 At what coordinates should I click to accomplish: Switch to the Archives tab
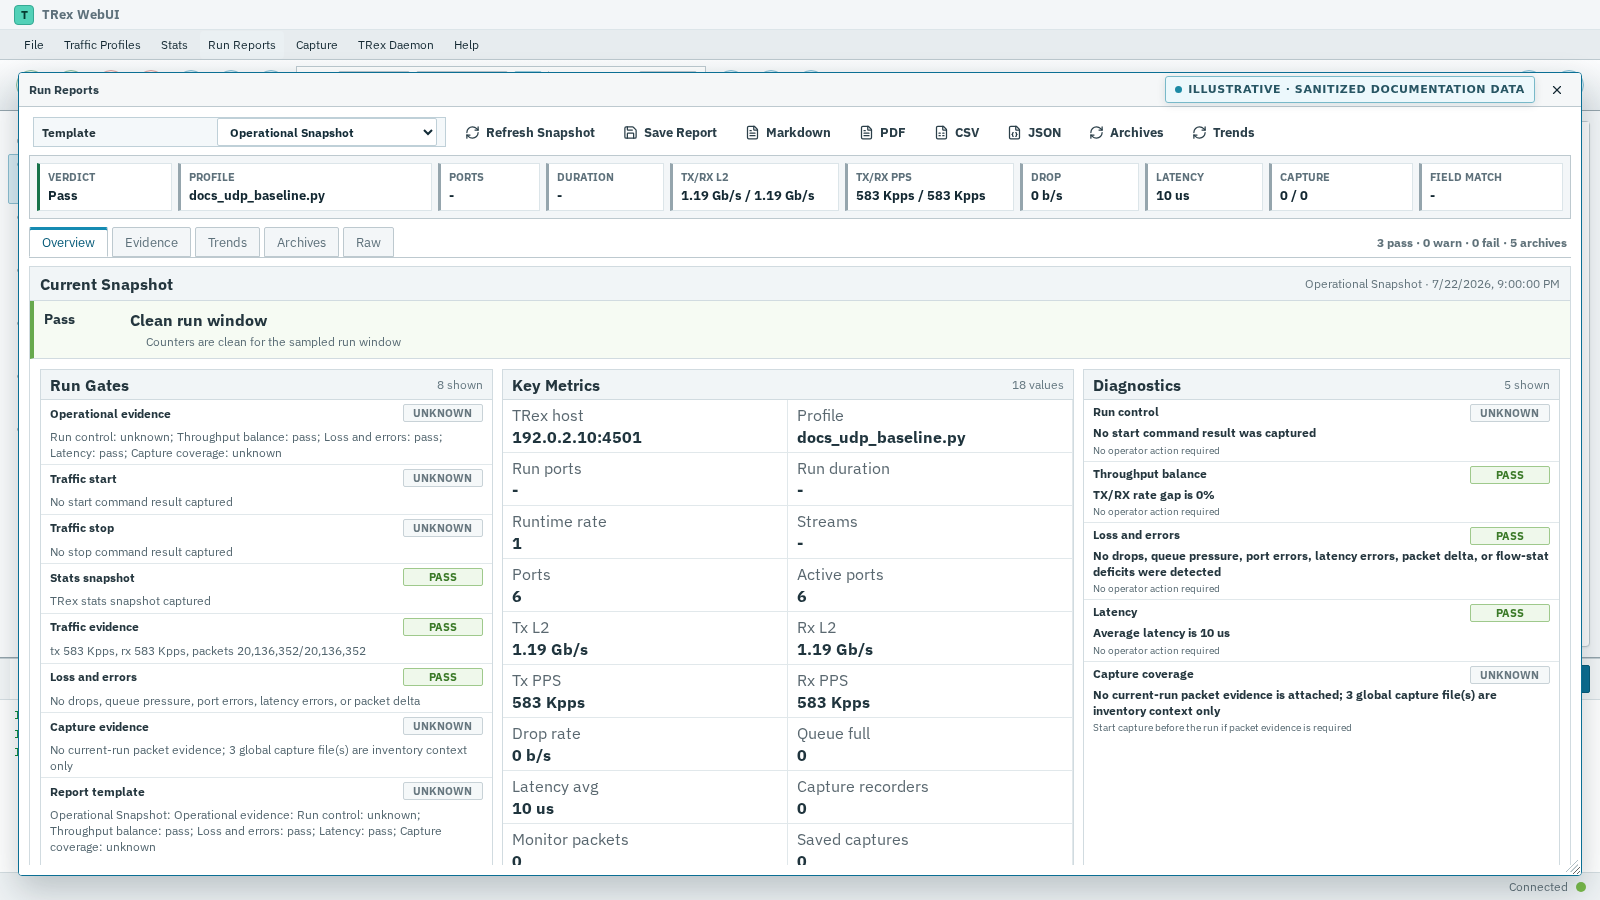pyautogui.click(x=302, y=243)
